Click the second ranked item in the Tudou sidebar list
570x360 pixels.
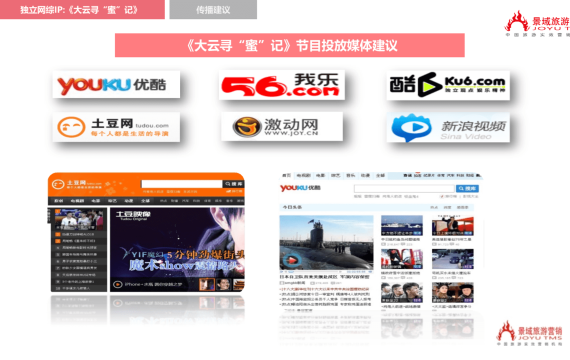point(78,241)
